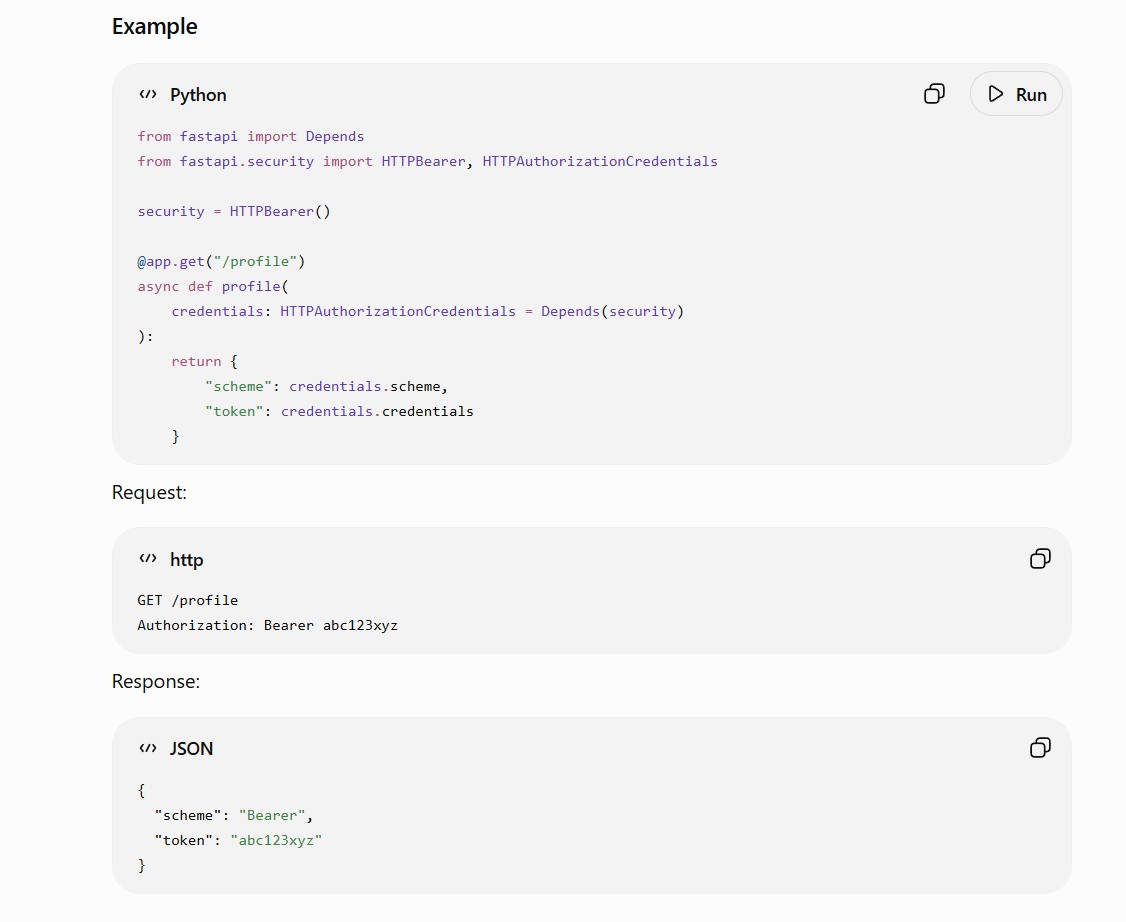Click the http language label
Viewport: 1126px width, 922px height.
coord(187,559)
